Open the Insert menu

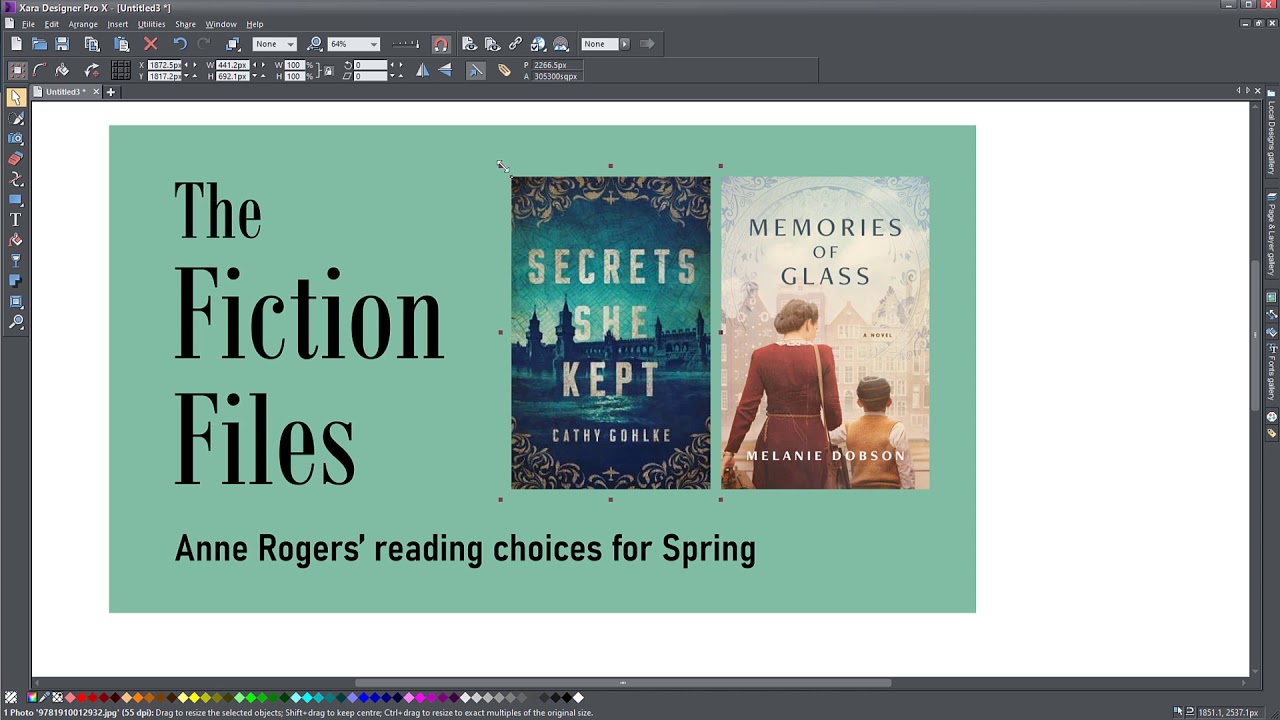[x=117, y=24]
